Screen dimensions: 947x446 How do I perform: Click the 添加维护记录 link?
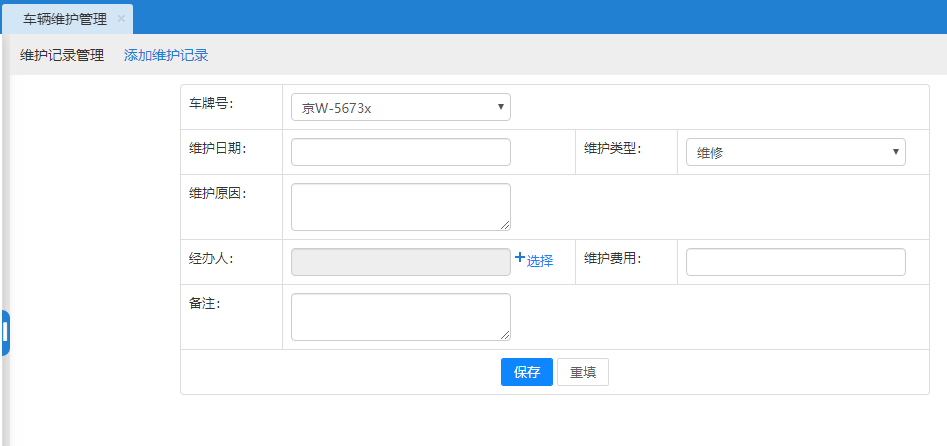(166, 56)
